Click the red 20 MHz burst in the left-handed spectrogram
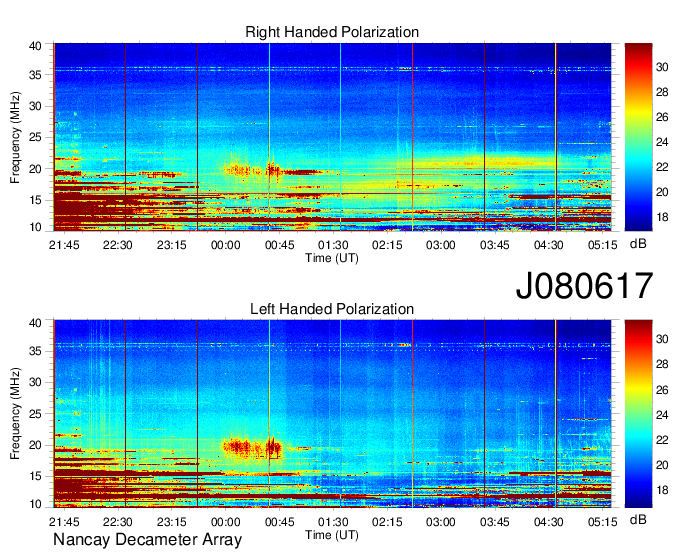 pyautogui.click(x=252, y=447)
